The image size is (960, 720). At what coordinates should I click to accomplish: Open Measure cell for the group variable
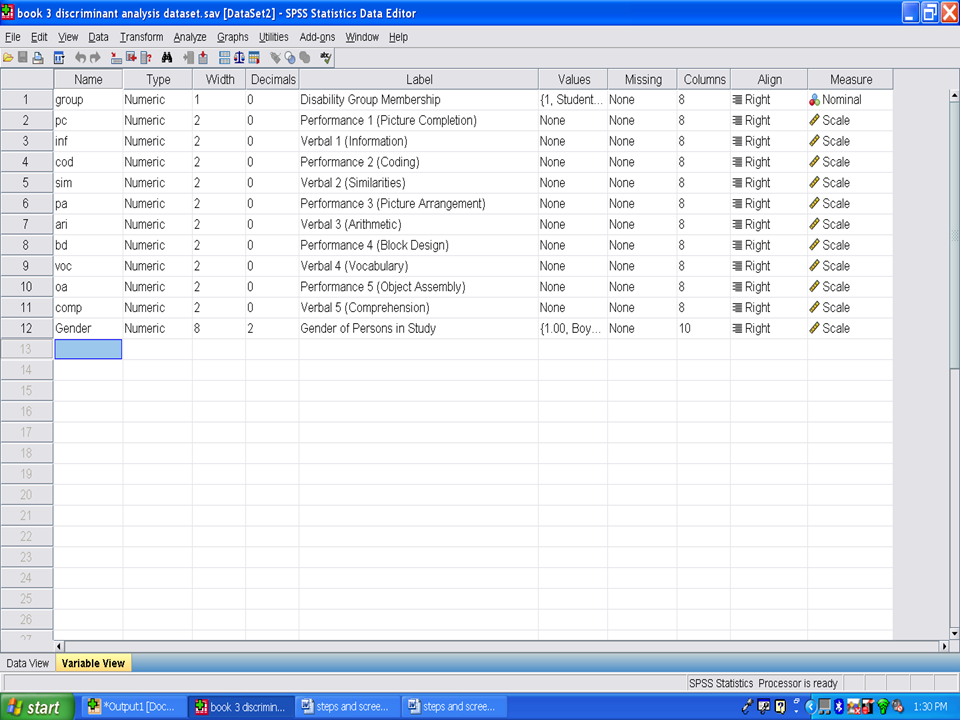[849, 100]
